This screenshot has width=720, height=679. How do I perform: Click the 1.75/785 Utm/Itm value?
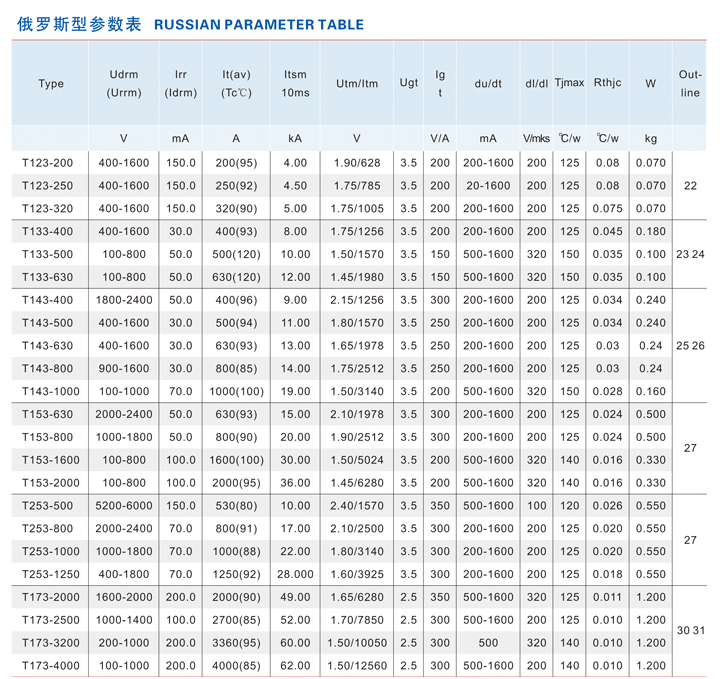pos(357,186)
